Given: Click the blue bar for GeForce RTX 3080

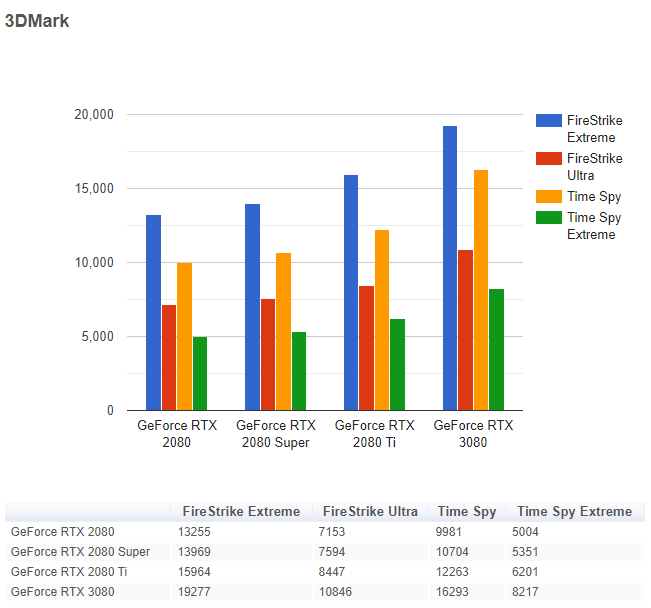Looking at the screenshot, I should [450, 268].
